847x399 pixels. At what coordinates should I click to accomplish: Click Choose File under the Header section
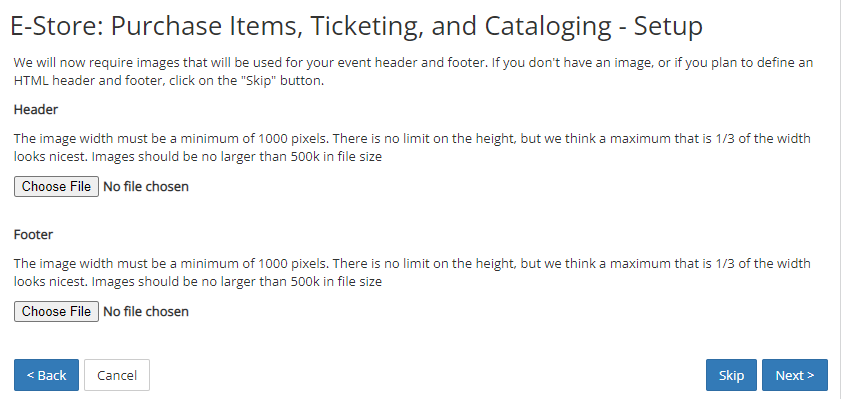(56, 186)
